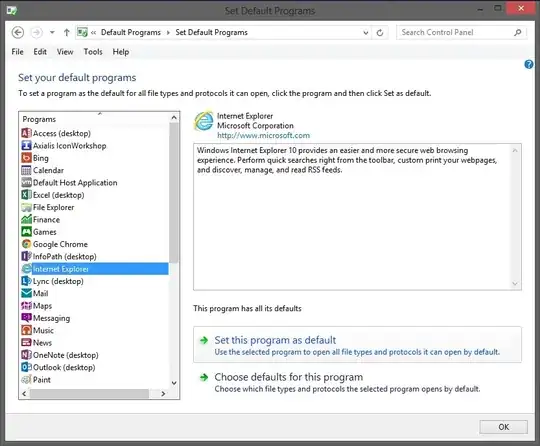Expand the address bar history dropdown
This screenshot has height=446, width=540.
[366, 33]
